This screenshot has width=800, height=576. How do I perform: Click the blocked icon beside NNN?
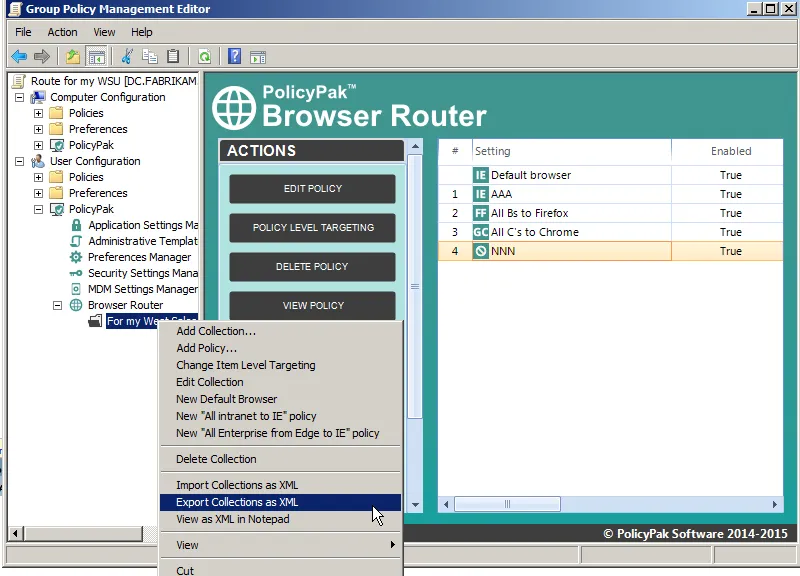pos(481,251)
